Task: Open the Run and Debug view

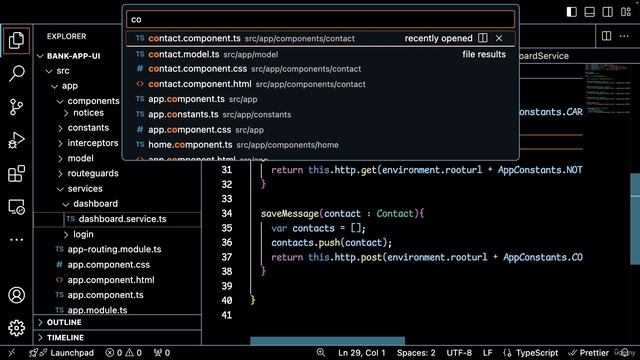Action: [x=16, y=140]
